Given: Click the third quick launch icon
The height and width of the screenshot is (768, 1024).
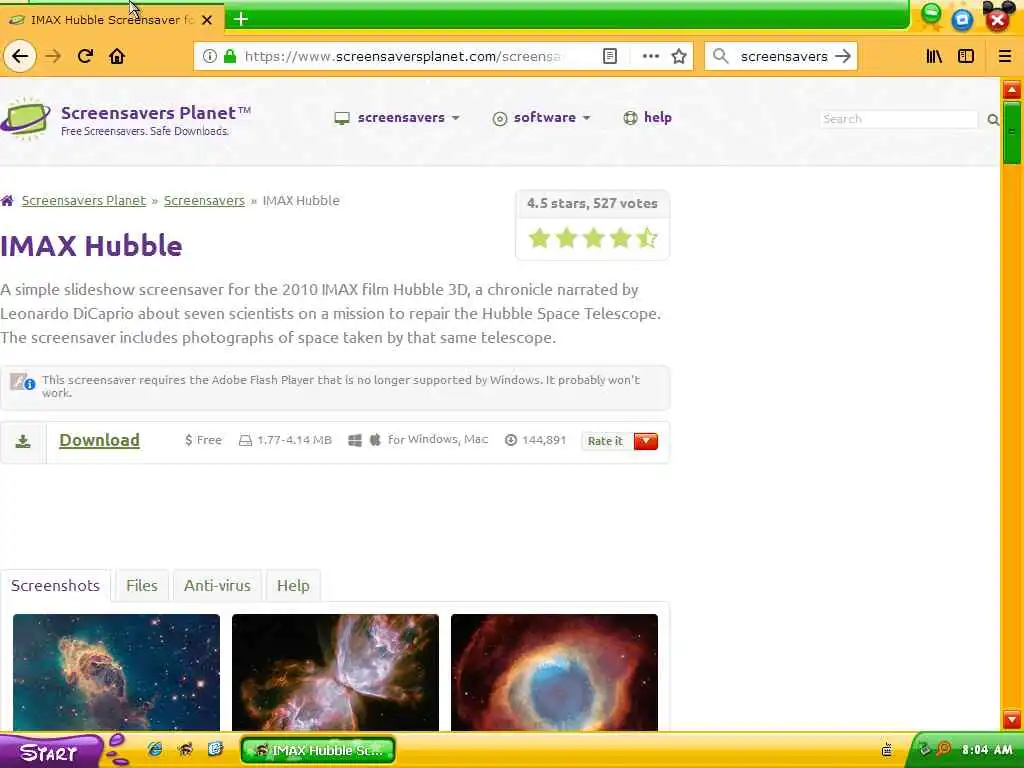Looking at the screenshot, I should [x=216, y=749].
